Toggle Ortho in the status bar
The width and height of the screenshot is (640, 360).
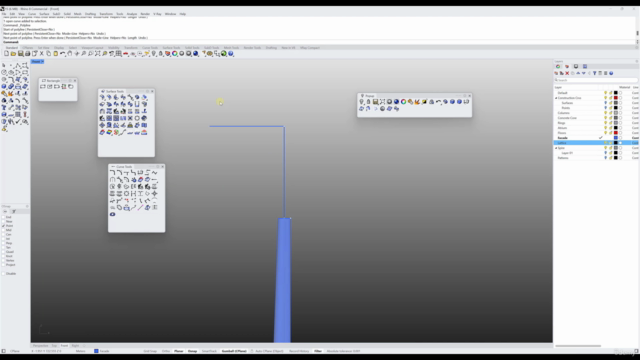pyautogui.click(x=166, y=351)
